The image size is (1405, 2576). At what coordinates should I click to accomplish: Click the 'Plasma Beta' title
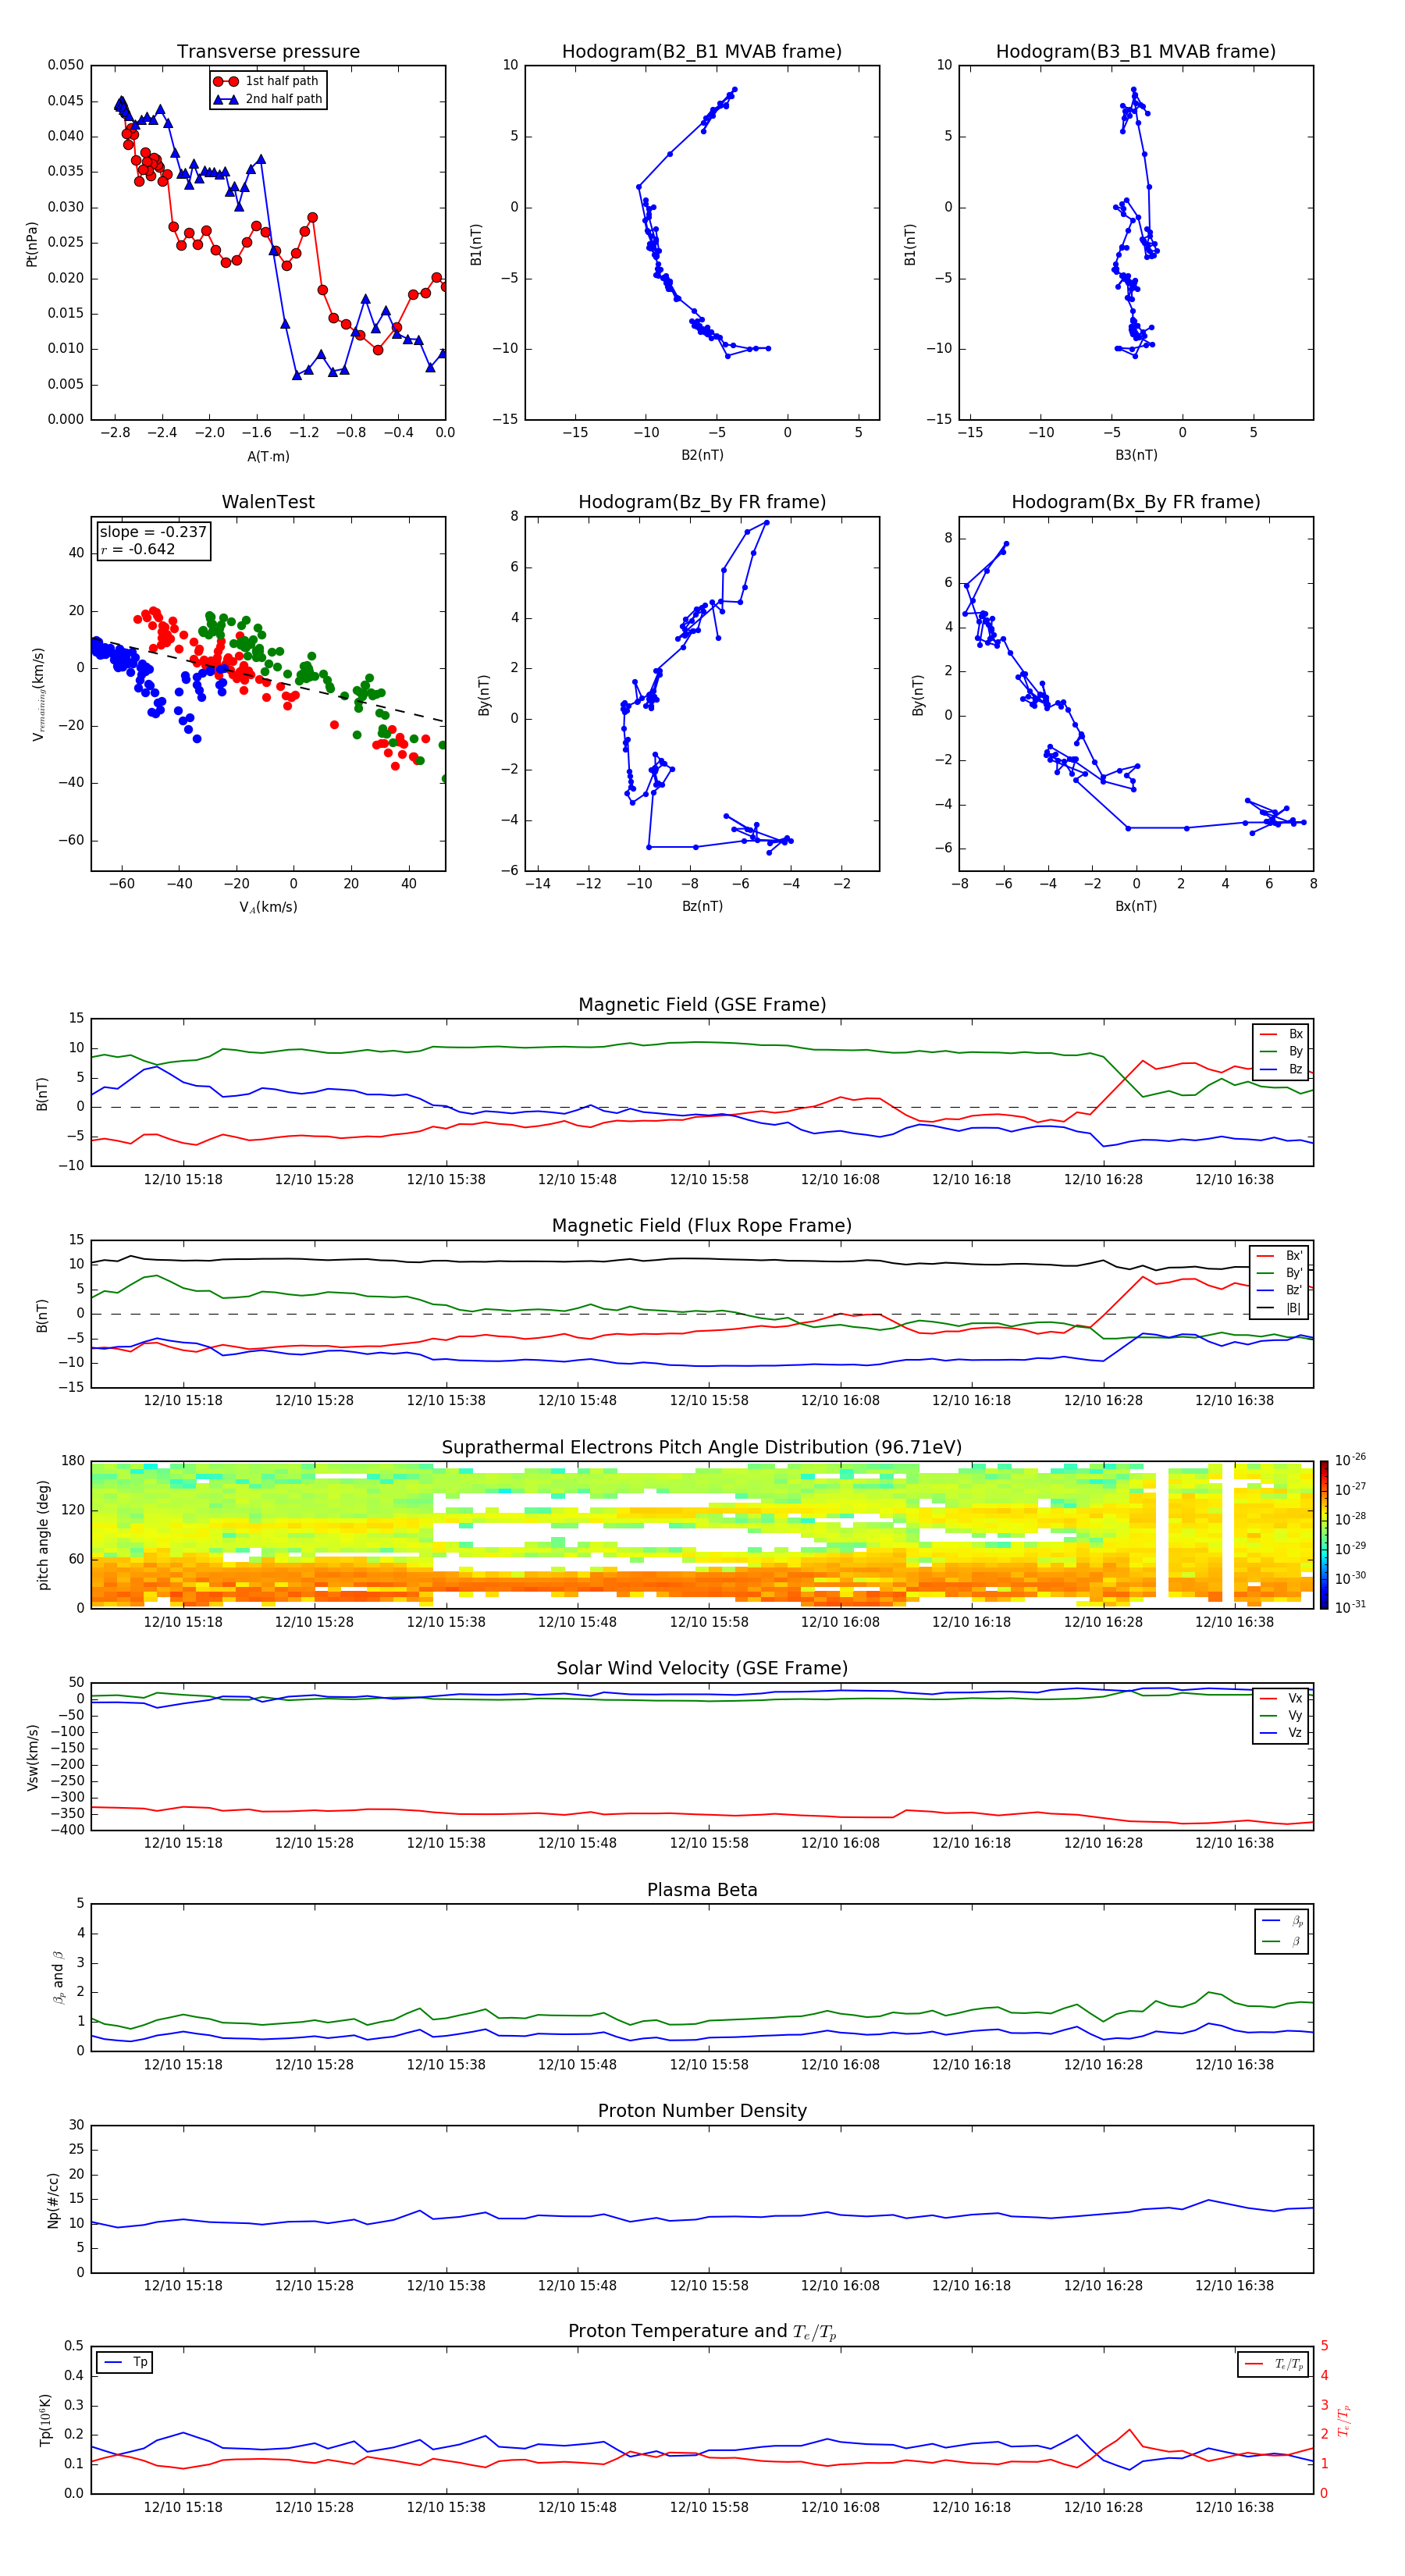(702, 1891)
